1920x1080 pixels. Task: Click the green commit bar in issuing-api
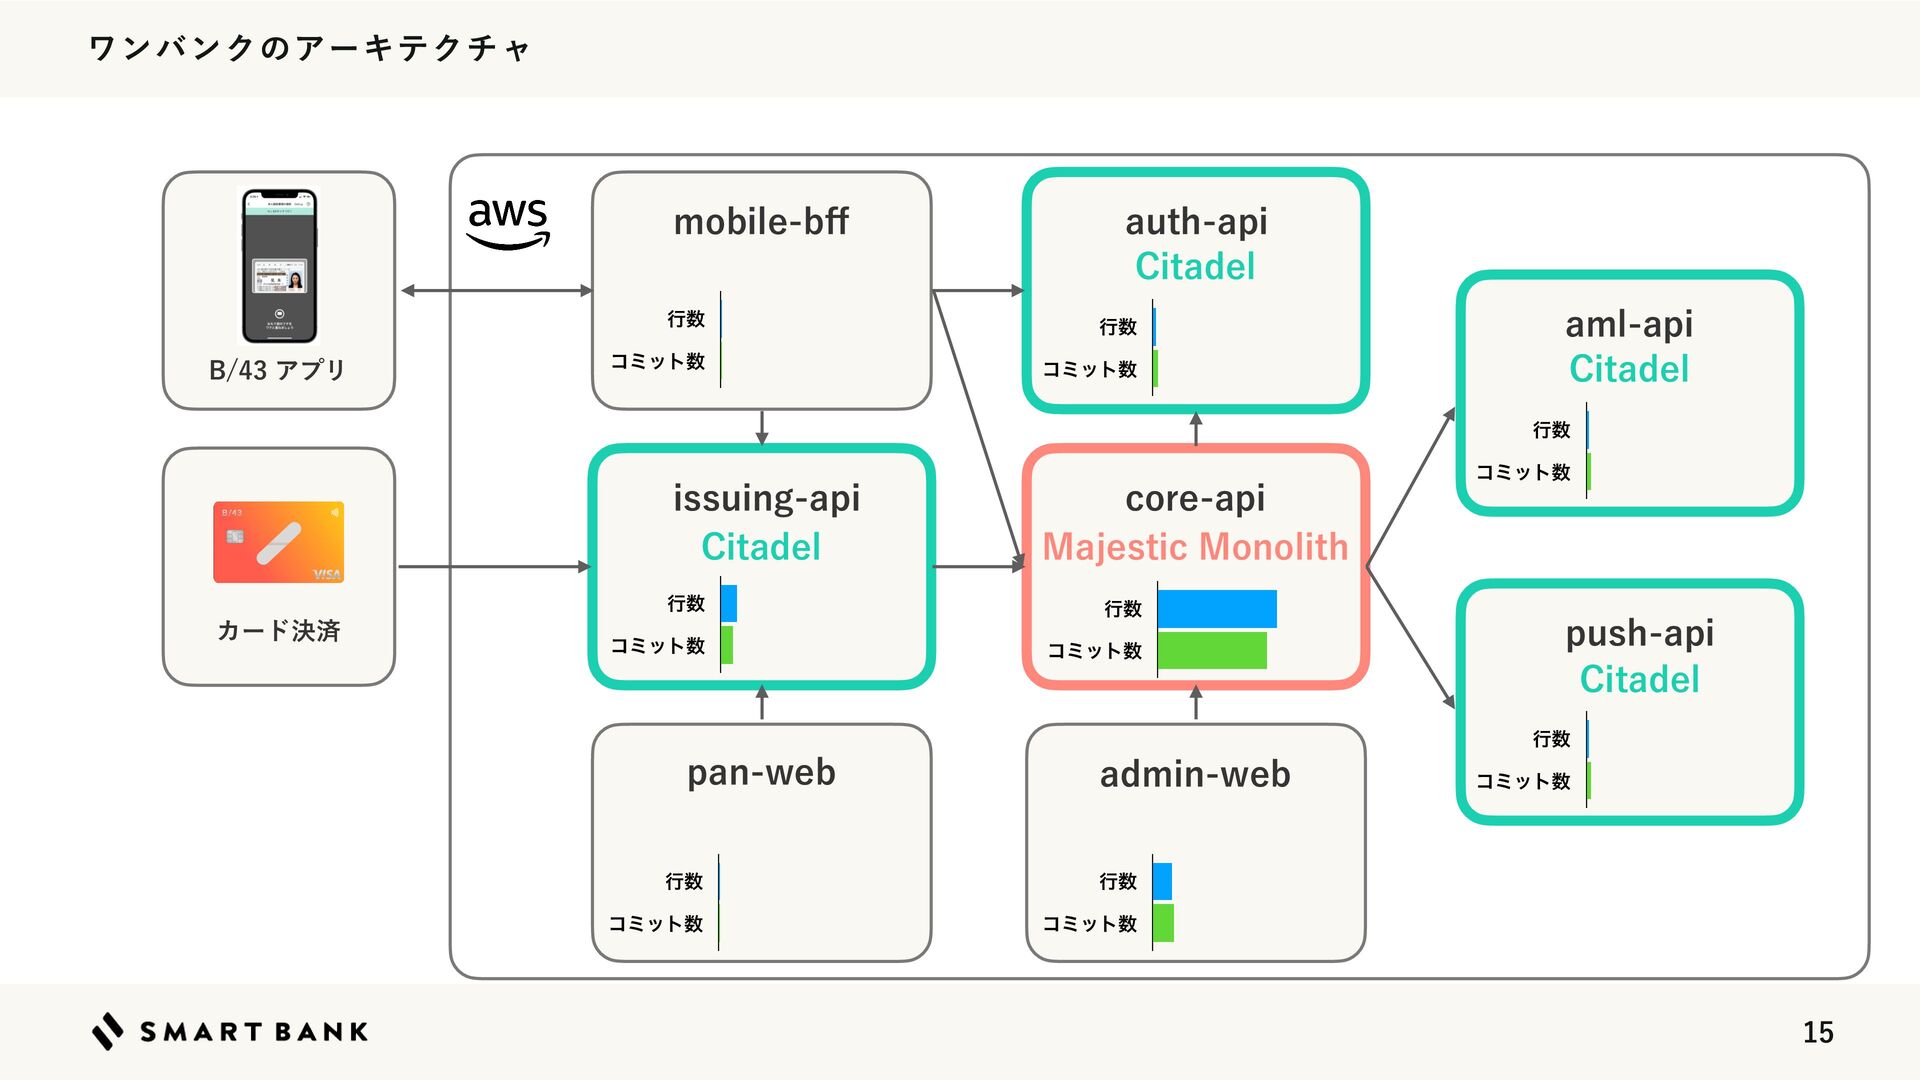pyautogui.click(x=727, y=645)
